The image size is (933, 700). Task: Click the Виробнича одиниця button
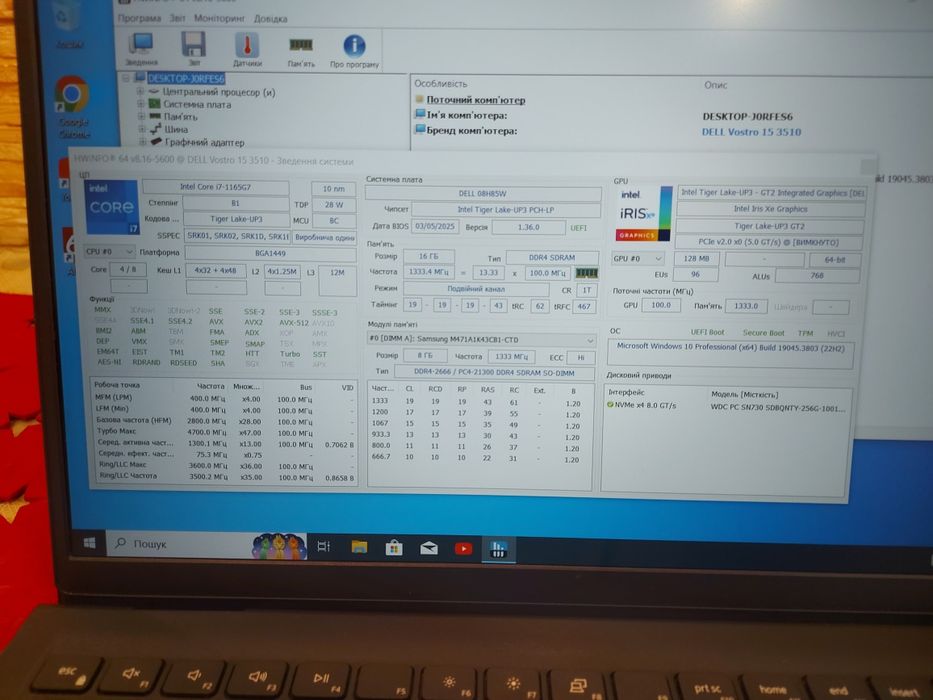point(325,237)
